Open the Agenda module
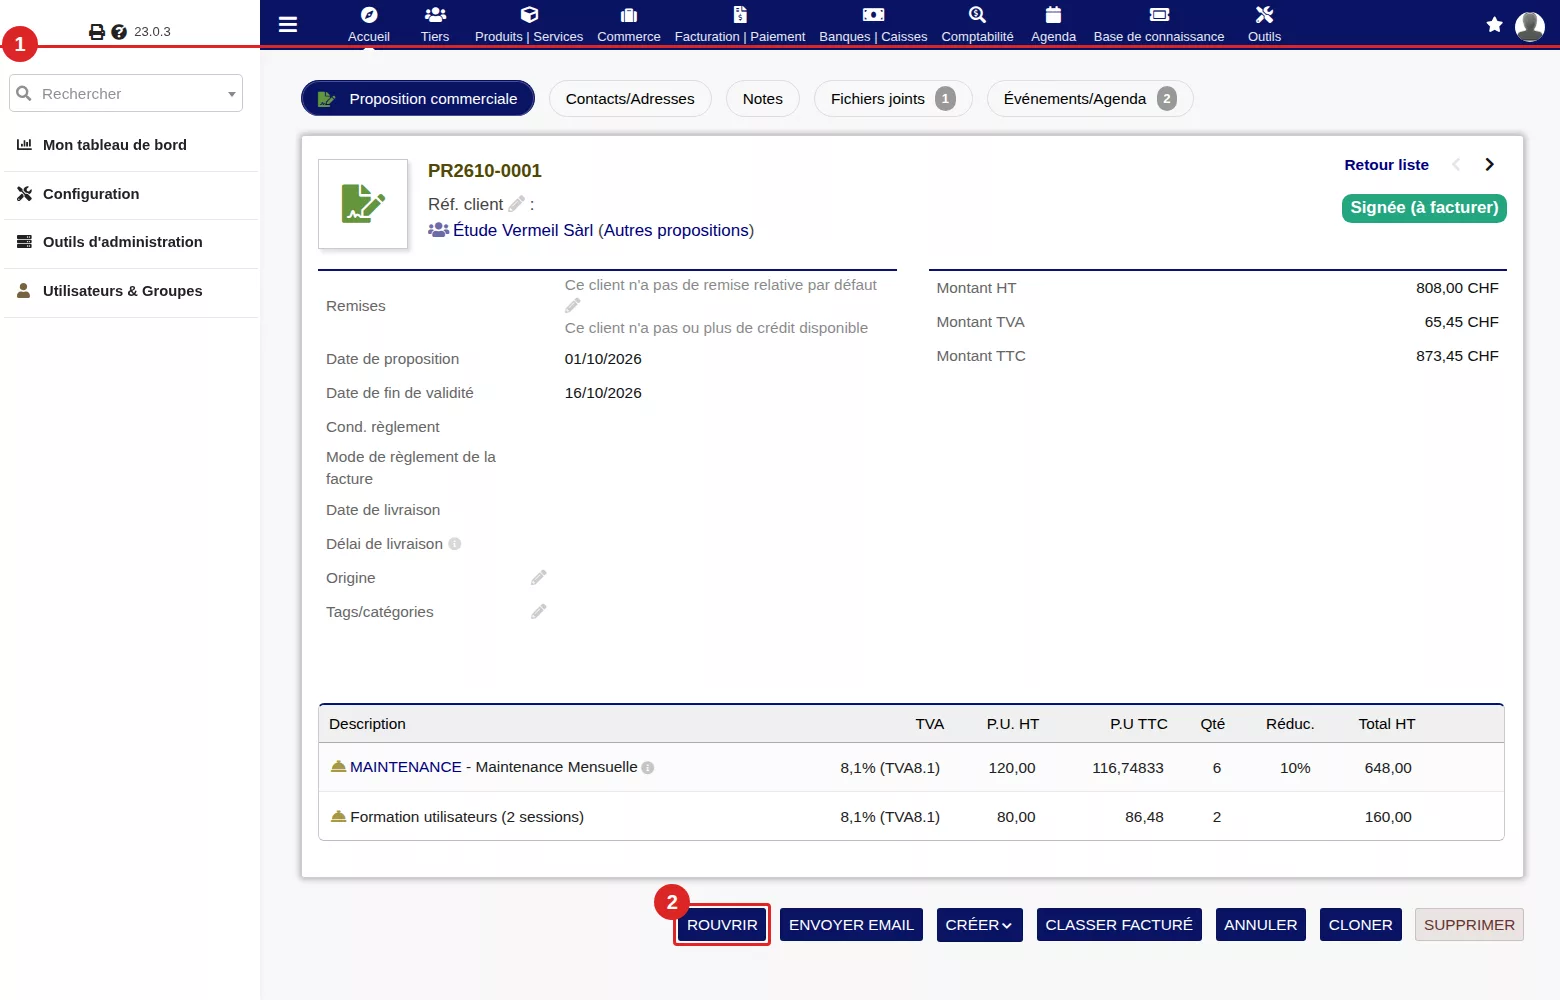Screen dimensions: 1560x1000 click(x=1053, y=24)
